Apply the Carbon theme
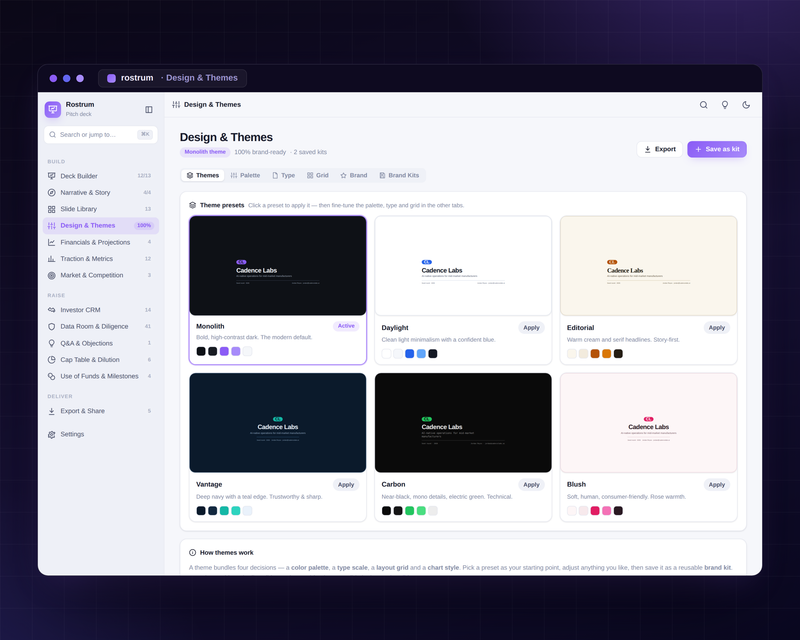Viewport: 800px width, 640px height. [531, 485]
